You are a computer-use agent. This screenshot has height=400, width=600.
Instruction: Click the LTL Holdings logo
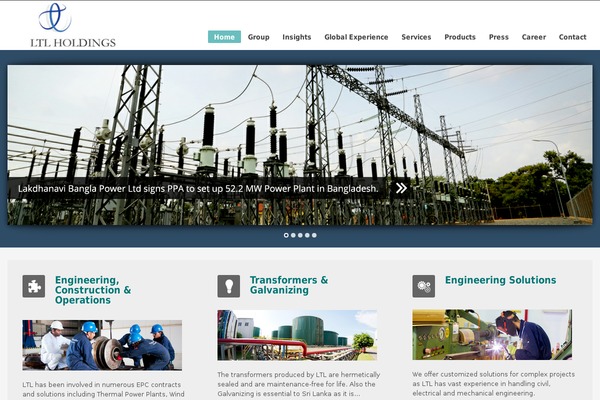73,25
